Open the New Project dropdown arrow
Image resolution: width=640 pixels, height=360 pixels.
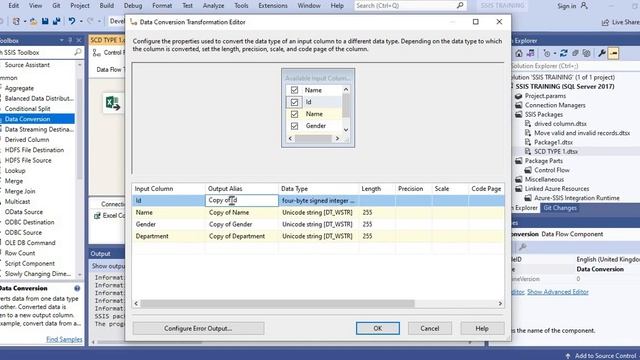point(24,21)
